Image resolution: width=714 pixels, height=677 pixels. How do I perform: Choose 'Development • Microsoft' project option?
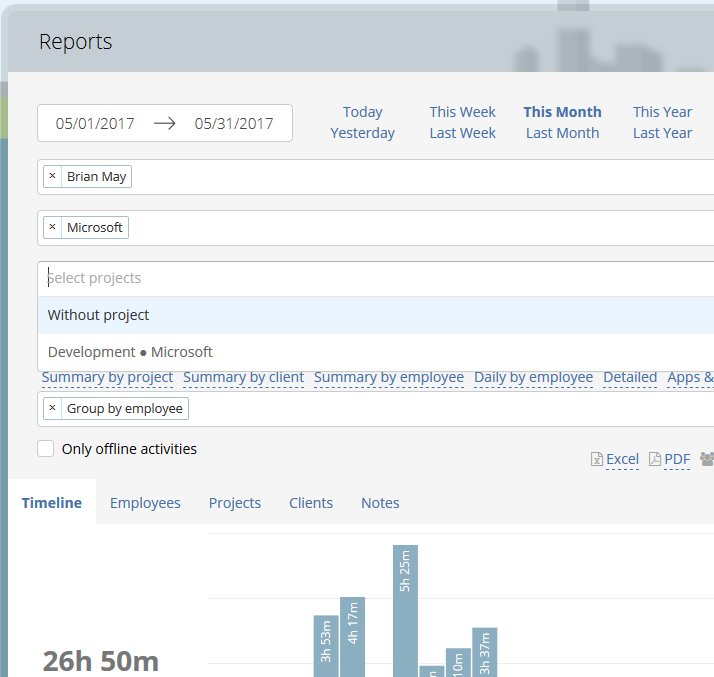(376, 352)
